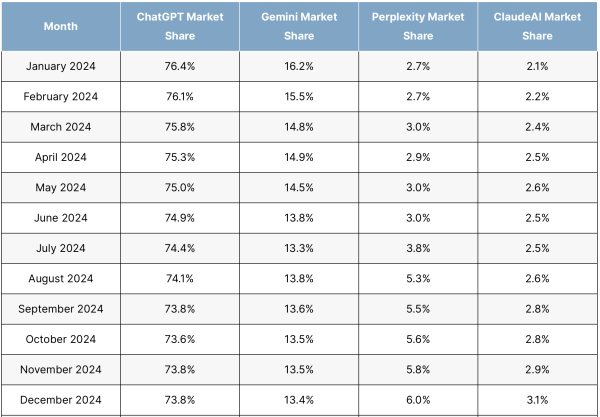Click Perplexity's 3.8% July 2024 cell
The height and width of the screenshot is (417, 600).
point(418,249)
